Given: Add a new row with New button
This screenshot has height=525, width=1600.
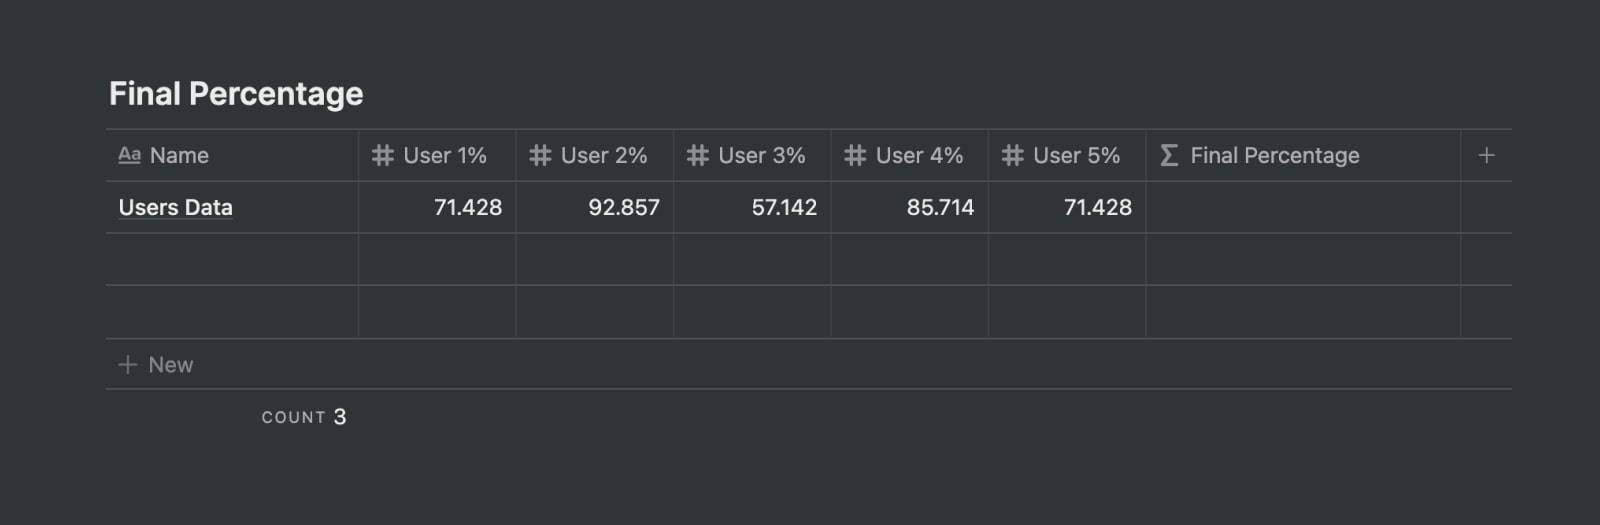Looking at the screenshot, I should (156, 365).
